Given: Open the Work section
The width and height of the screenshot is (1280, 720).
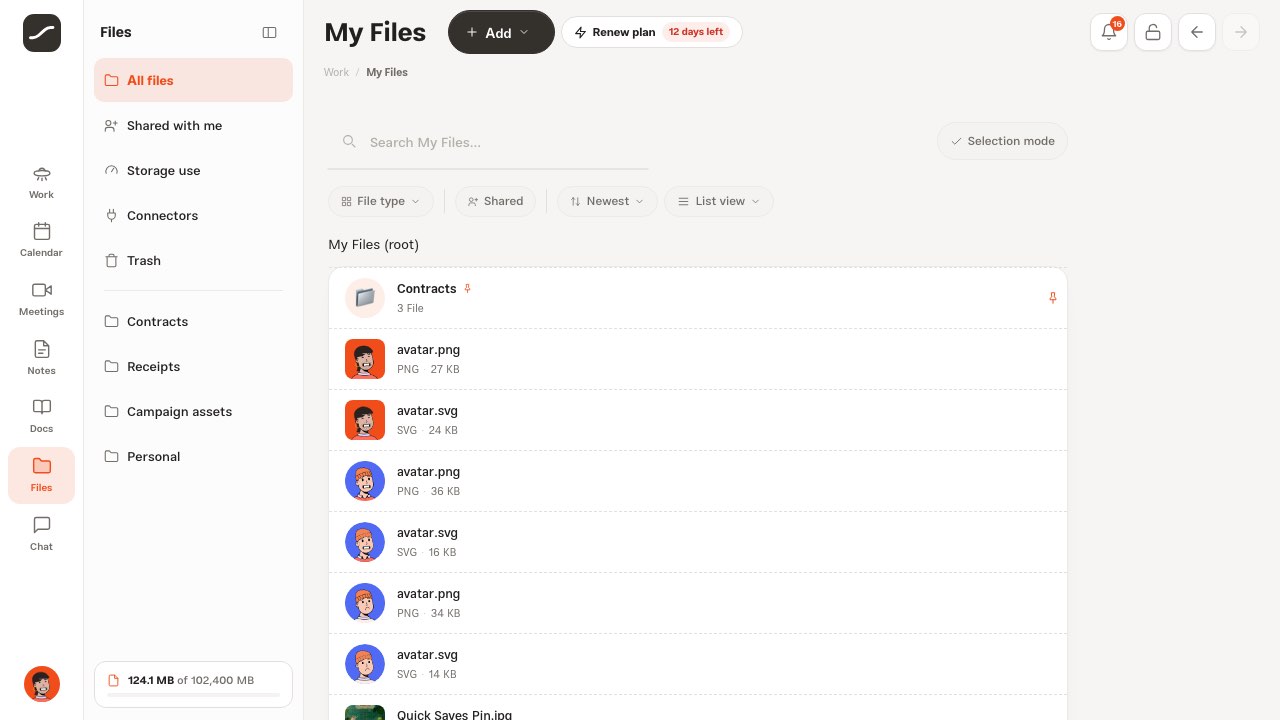Looking at the screenshot, I should (41, 182).
